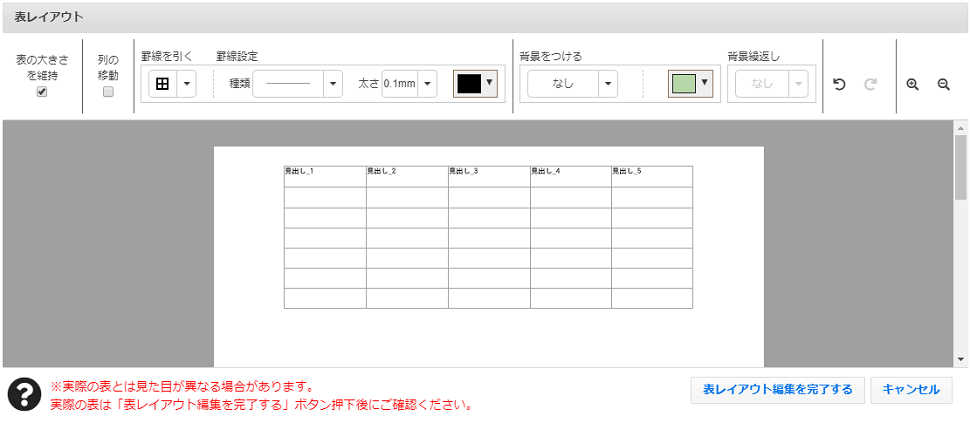This screenshot has height=423, width=970.
Task: Toggle the 表の大きさを維持 checkbox
Action: [x=42, y=92]
